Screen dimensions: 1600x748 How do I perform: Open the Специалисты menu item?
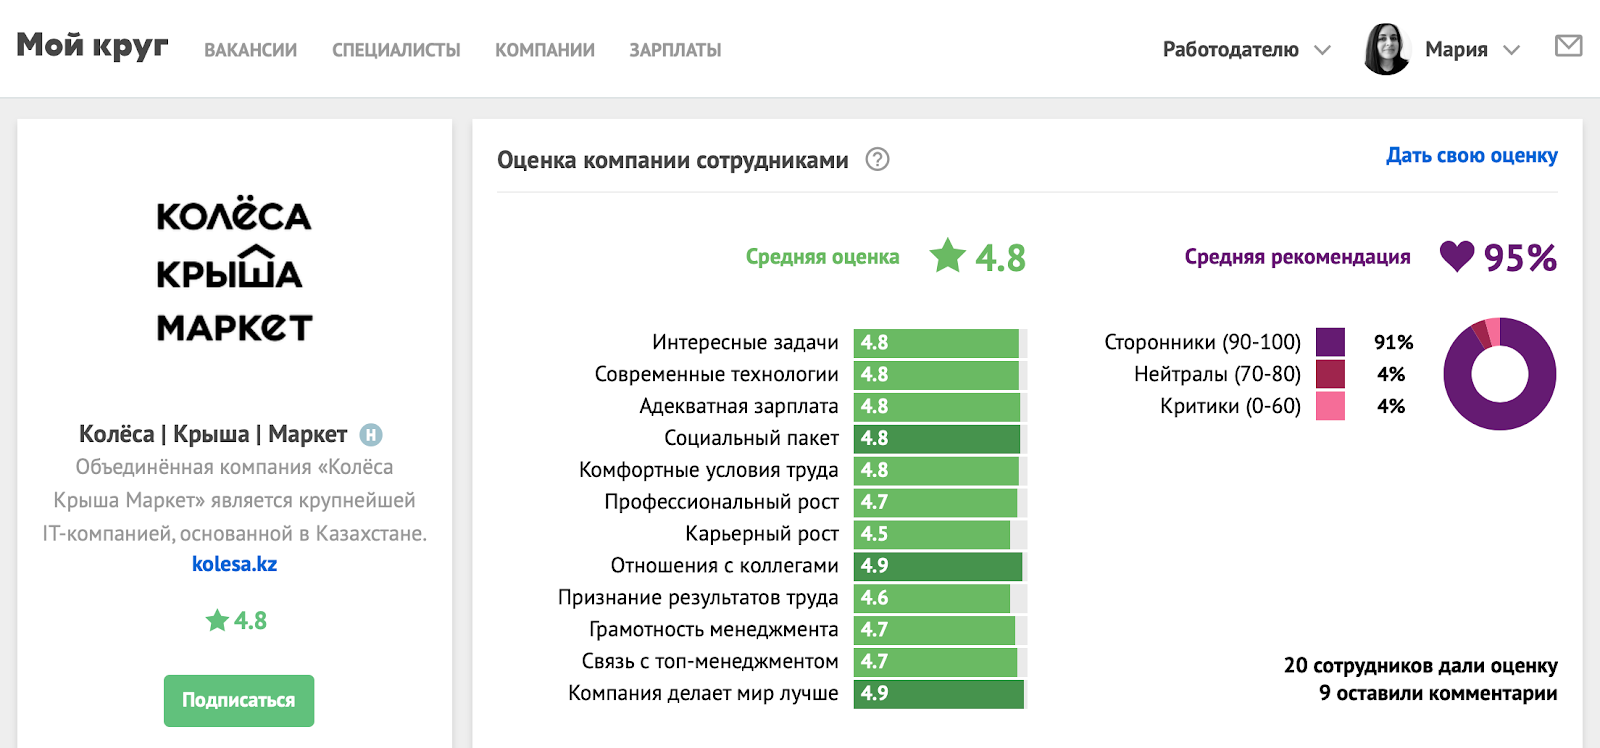396,50
